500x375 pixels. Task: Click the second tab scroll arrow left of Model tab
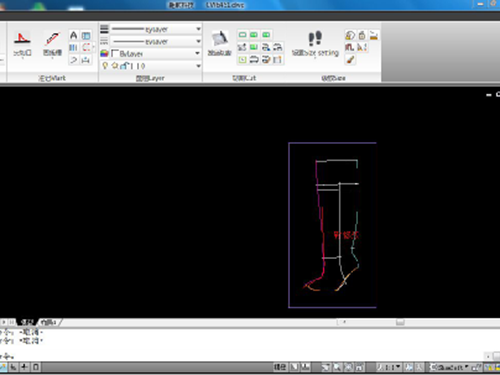point(12,322)
